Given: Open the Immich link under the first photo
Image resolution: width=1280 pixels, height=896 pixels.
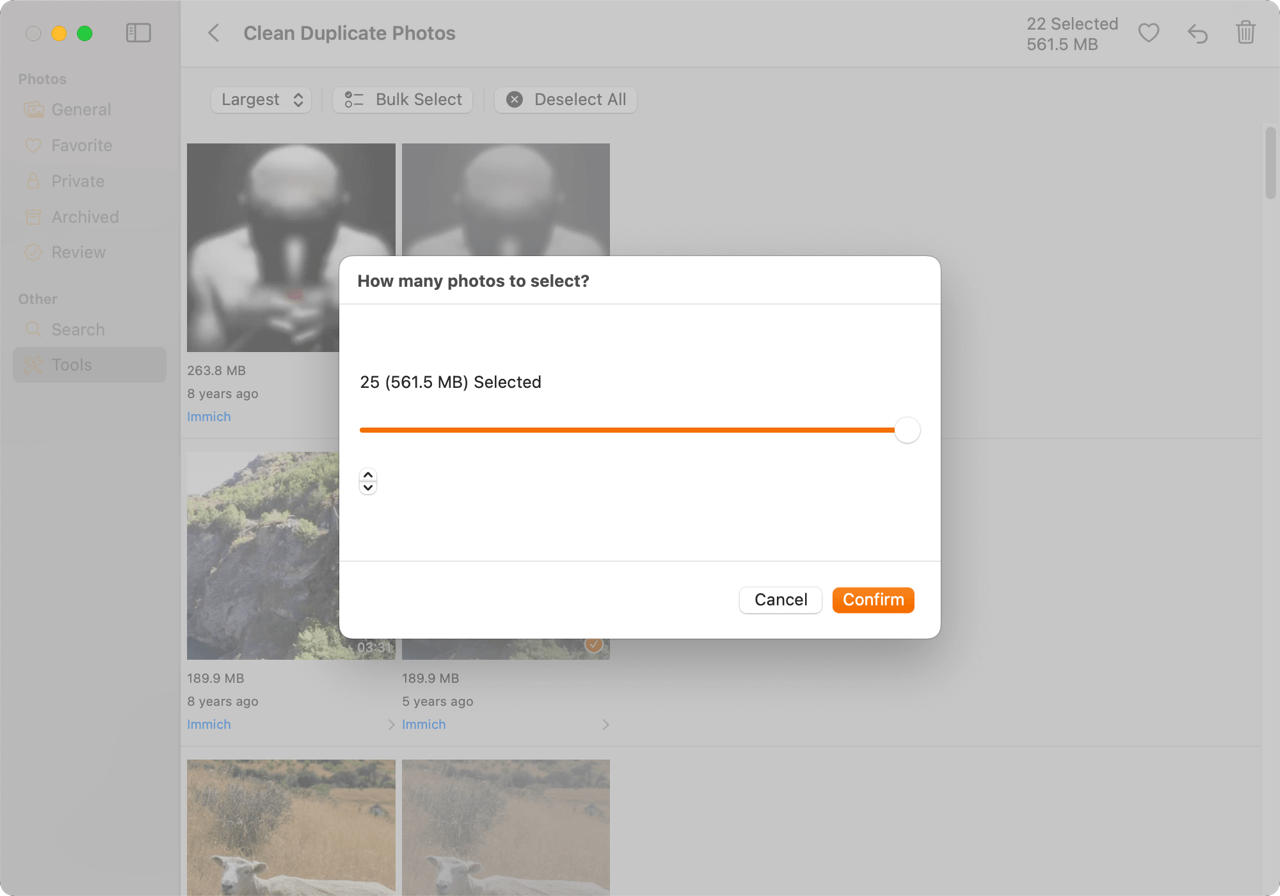Looking at the screenshot, I should (208, 416).
